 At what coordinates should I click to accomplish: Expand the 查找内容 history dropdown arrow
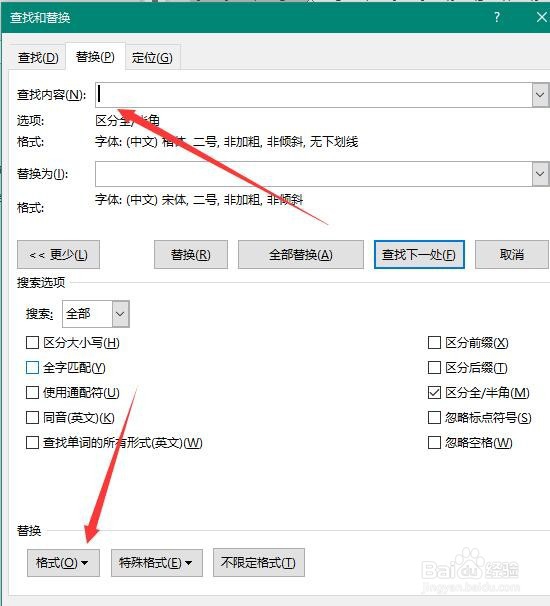[x=540, y=95]
